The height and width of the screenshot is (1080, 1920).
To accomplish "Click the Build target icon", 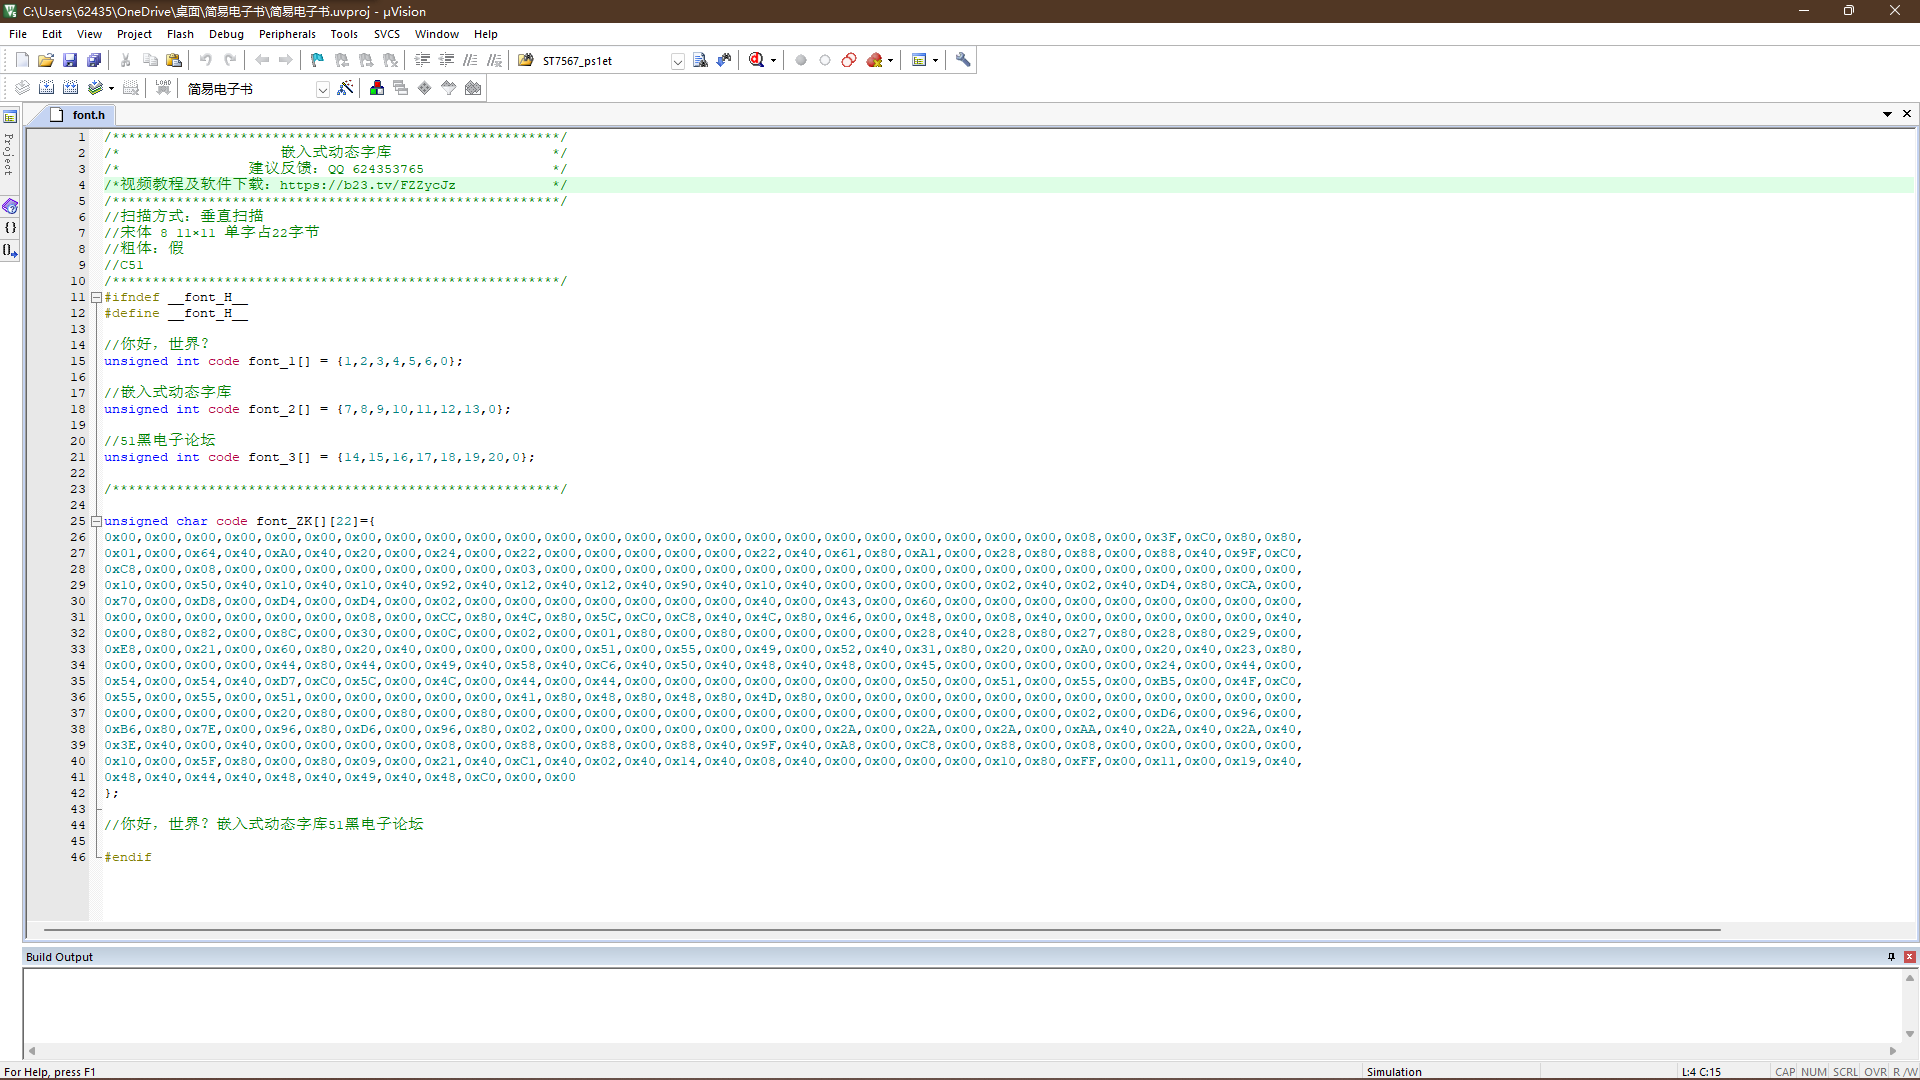I will click(x=46, y=89).
